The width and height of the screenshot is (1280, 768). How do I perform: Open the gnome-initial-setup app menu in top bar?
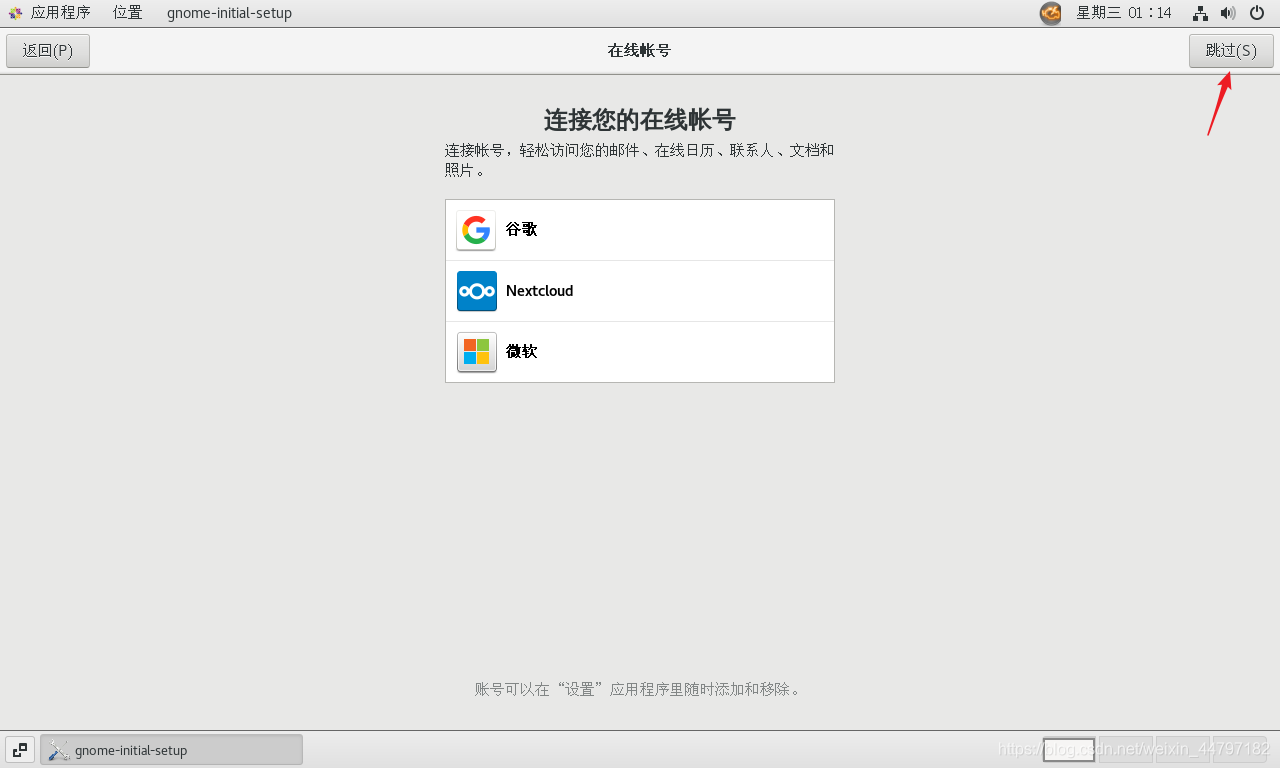[229, 13]
